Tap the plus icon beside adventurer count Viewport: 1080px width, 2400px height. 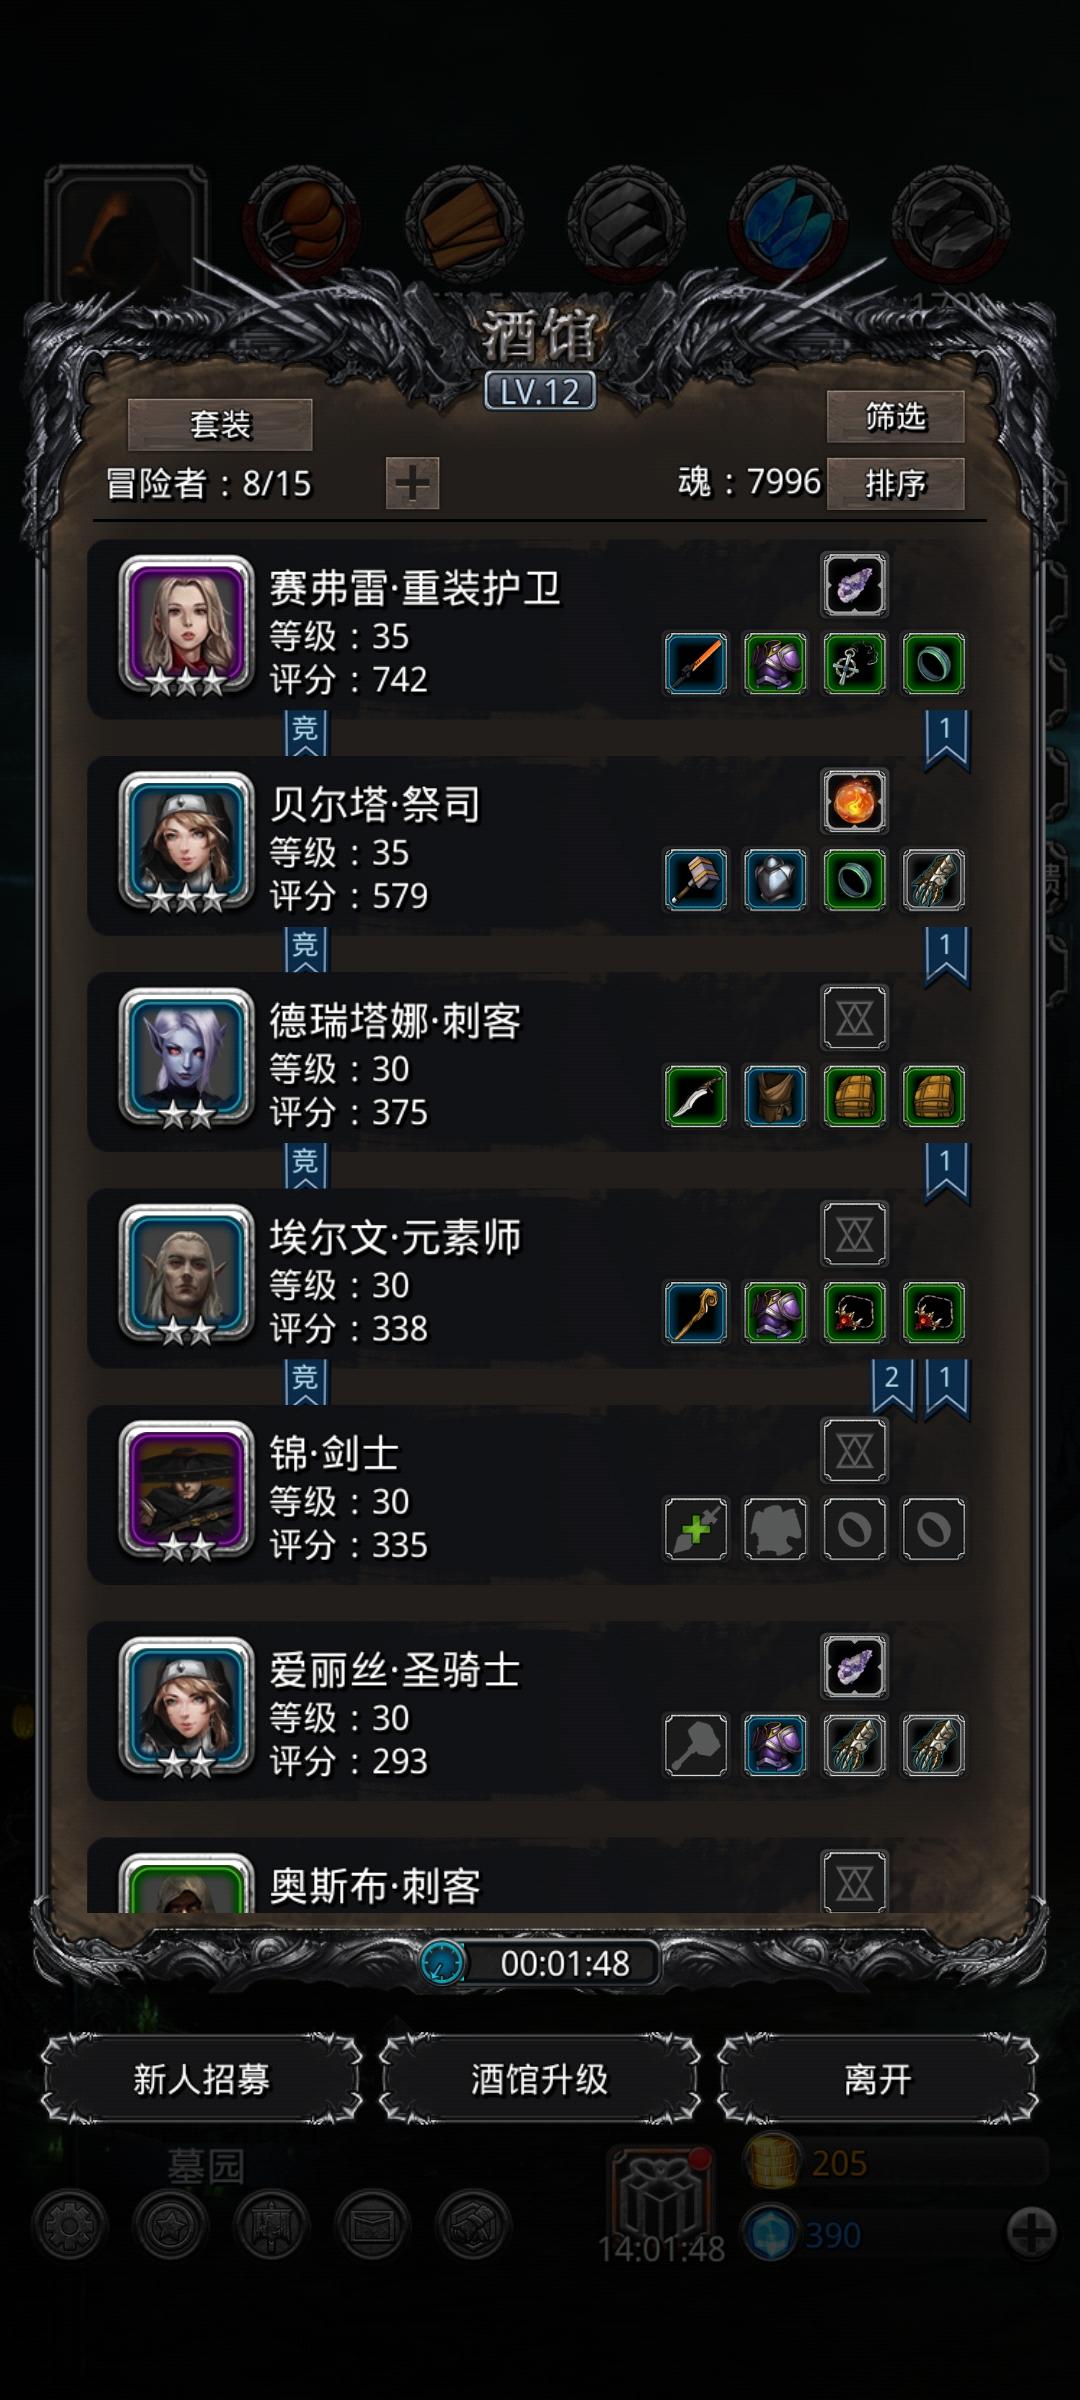coord(412,484)
